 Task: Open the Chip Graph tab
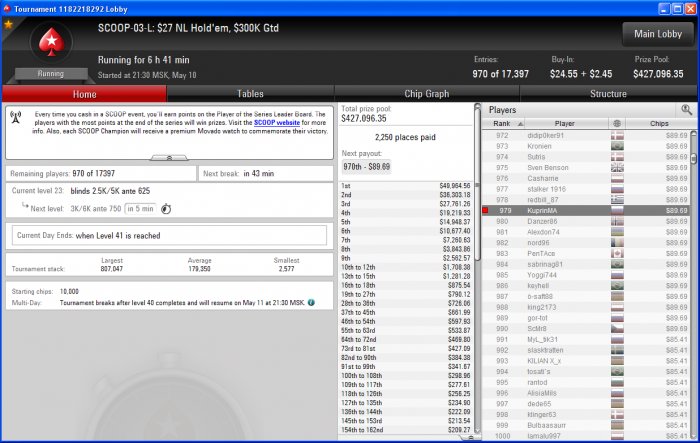tap(427, 94)
